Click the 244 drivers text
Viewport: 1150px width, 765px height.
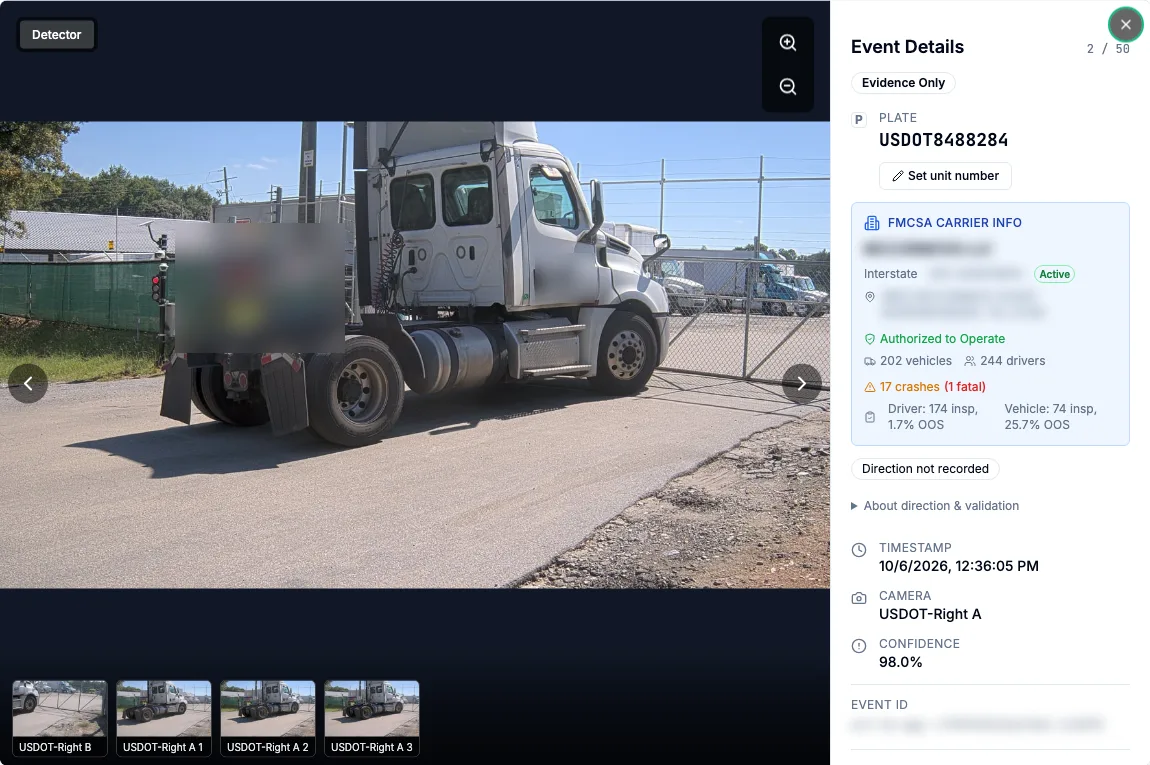[x=1012, y=361]
